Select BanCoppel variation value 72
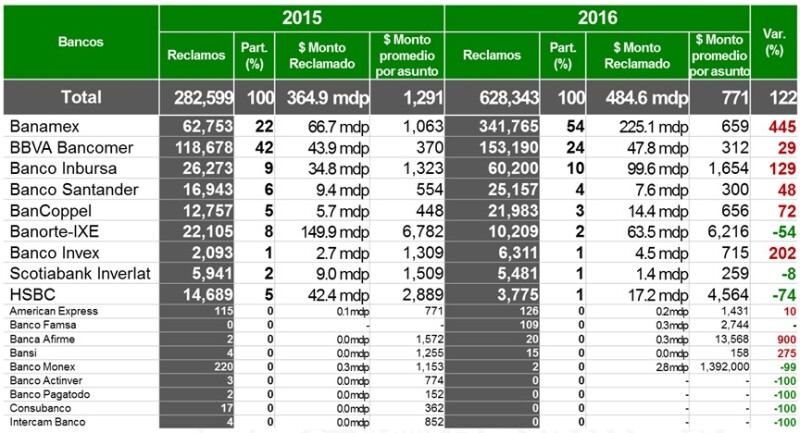The image size is (800, 433). (x=787, y=211)
